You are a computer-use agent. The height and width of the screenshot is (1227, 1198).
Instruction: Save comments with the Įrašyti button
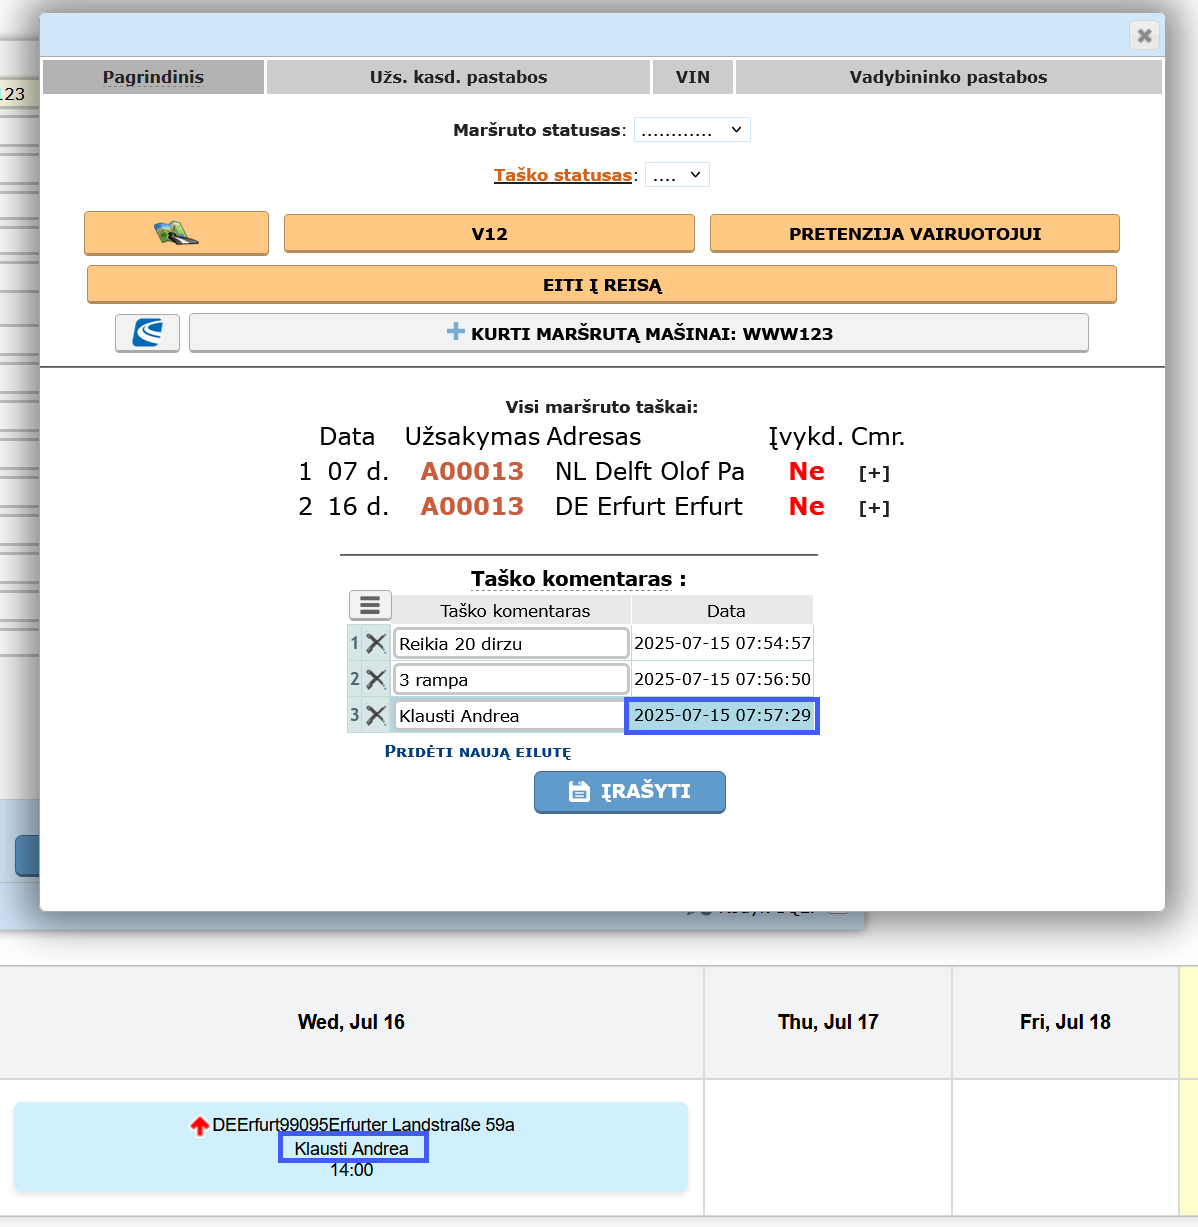coord(630,791)
